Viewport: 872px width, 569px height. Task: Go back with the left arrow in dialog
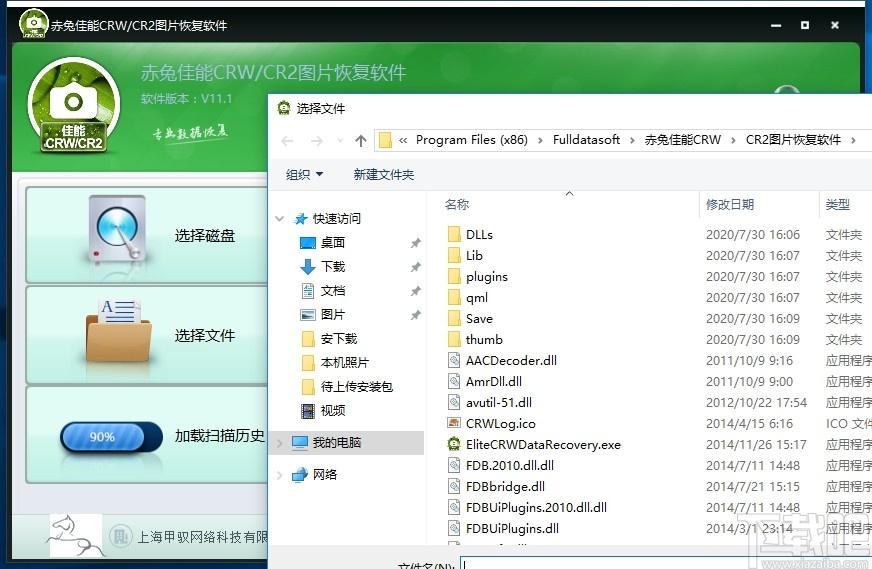pyautogui.click(x=287, y=141)
